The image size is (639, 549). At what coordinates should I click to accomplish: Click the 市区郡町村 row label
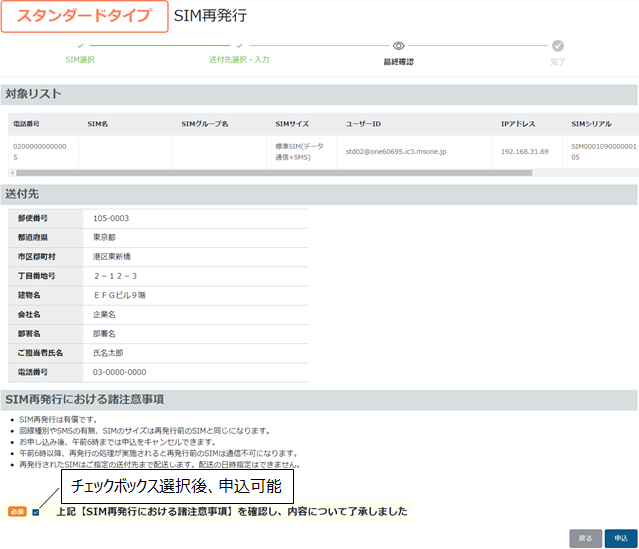tap(36, 257)
